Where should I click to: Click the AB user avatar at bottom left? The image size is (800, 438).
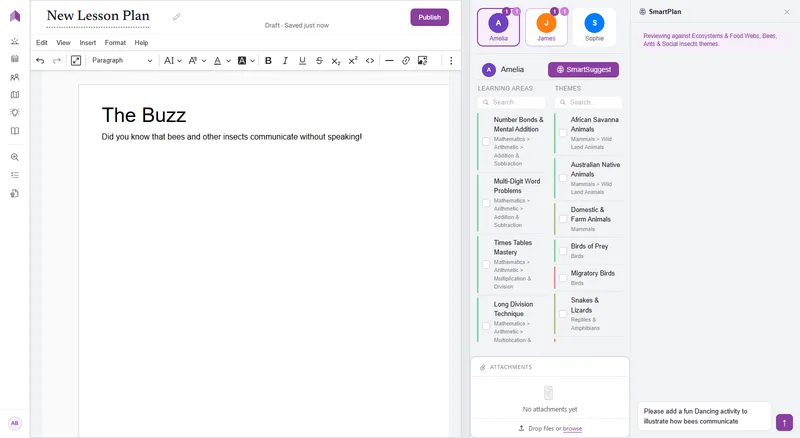tap(15, 423)
